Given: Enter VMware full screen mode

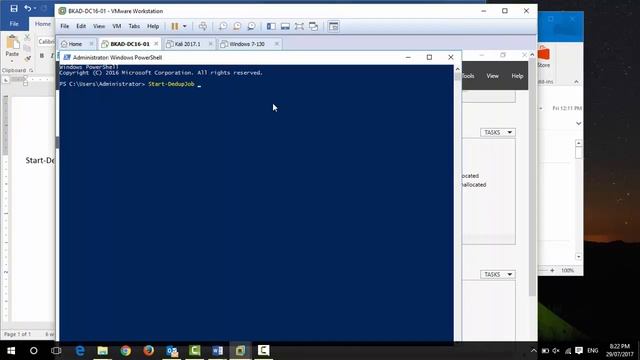Looking at the screenshot, I should click(x=299, y=27).
